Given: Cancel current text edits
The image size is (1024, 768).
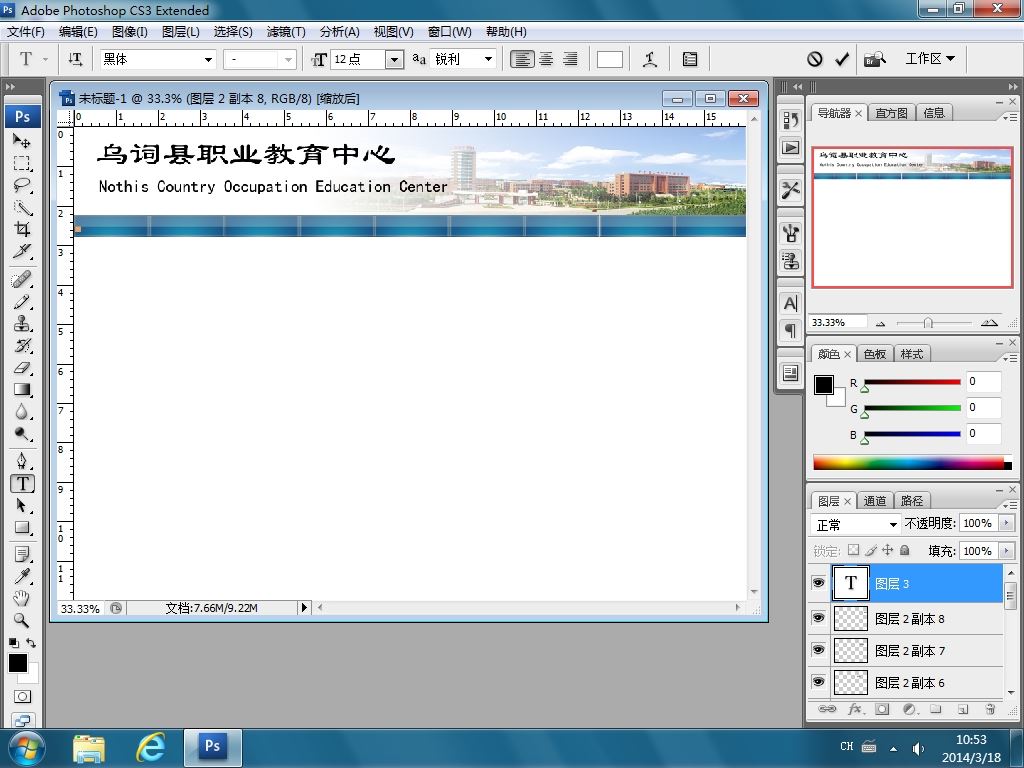Looking at the screenshot, I should (x=814, y=59).
